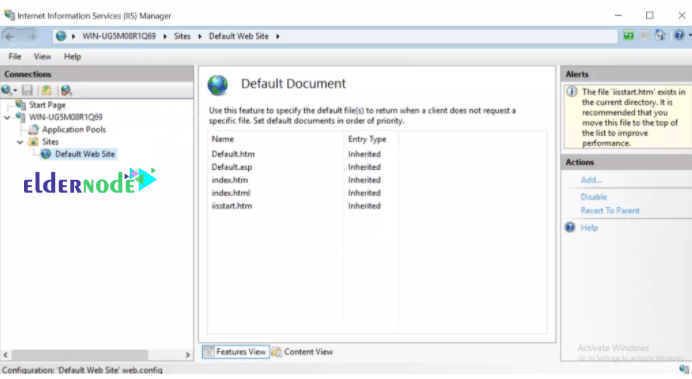This screenshot has width=692, height=379.
Task: Switch to Features View tab
Action: (236, 352)
